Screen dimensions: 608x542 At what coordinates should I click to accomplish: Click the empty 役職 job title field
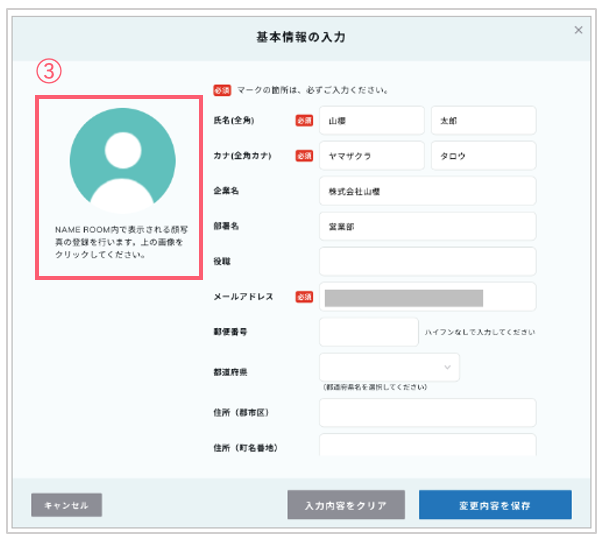pyautogui.click(x=428, y=262)
